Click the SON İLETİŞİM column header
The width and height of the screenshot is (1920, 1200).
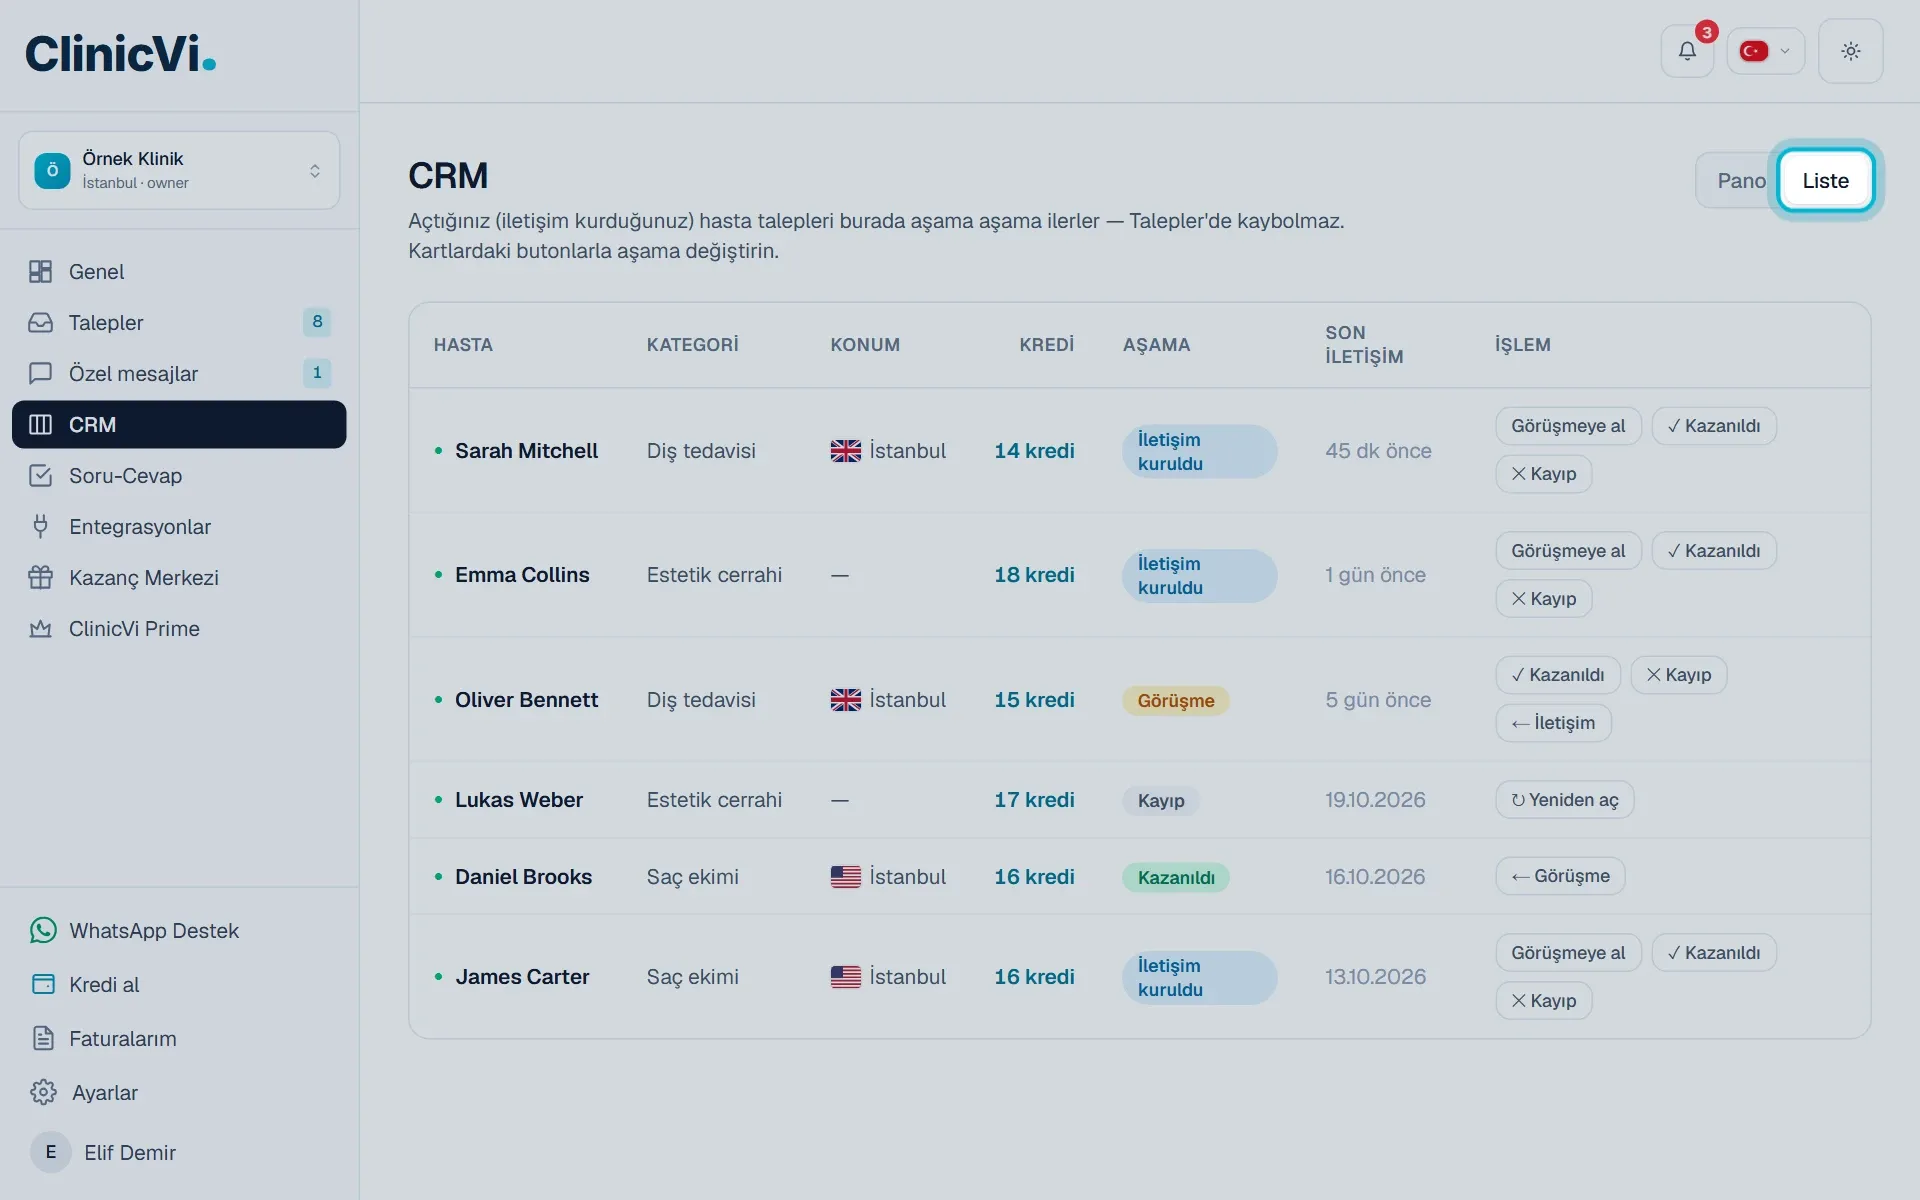coord(1364,345)
